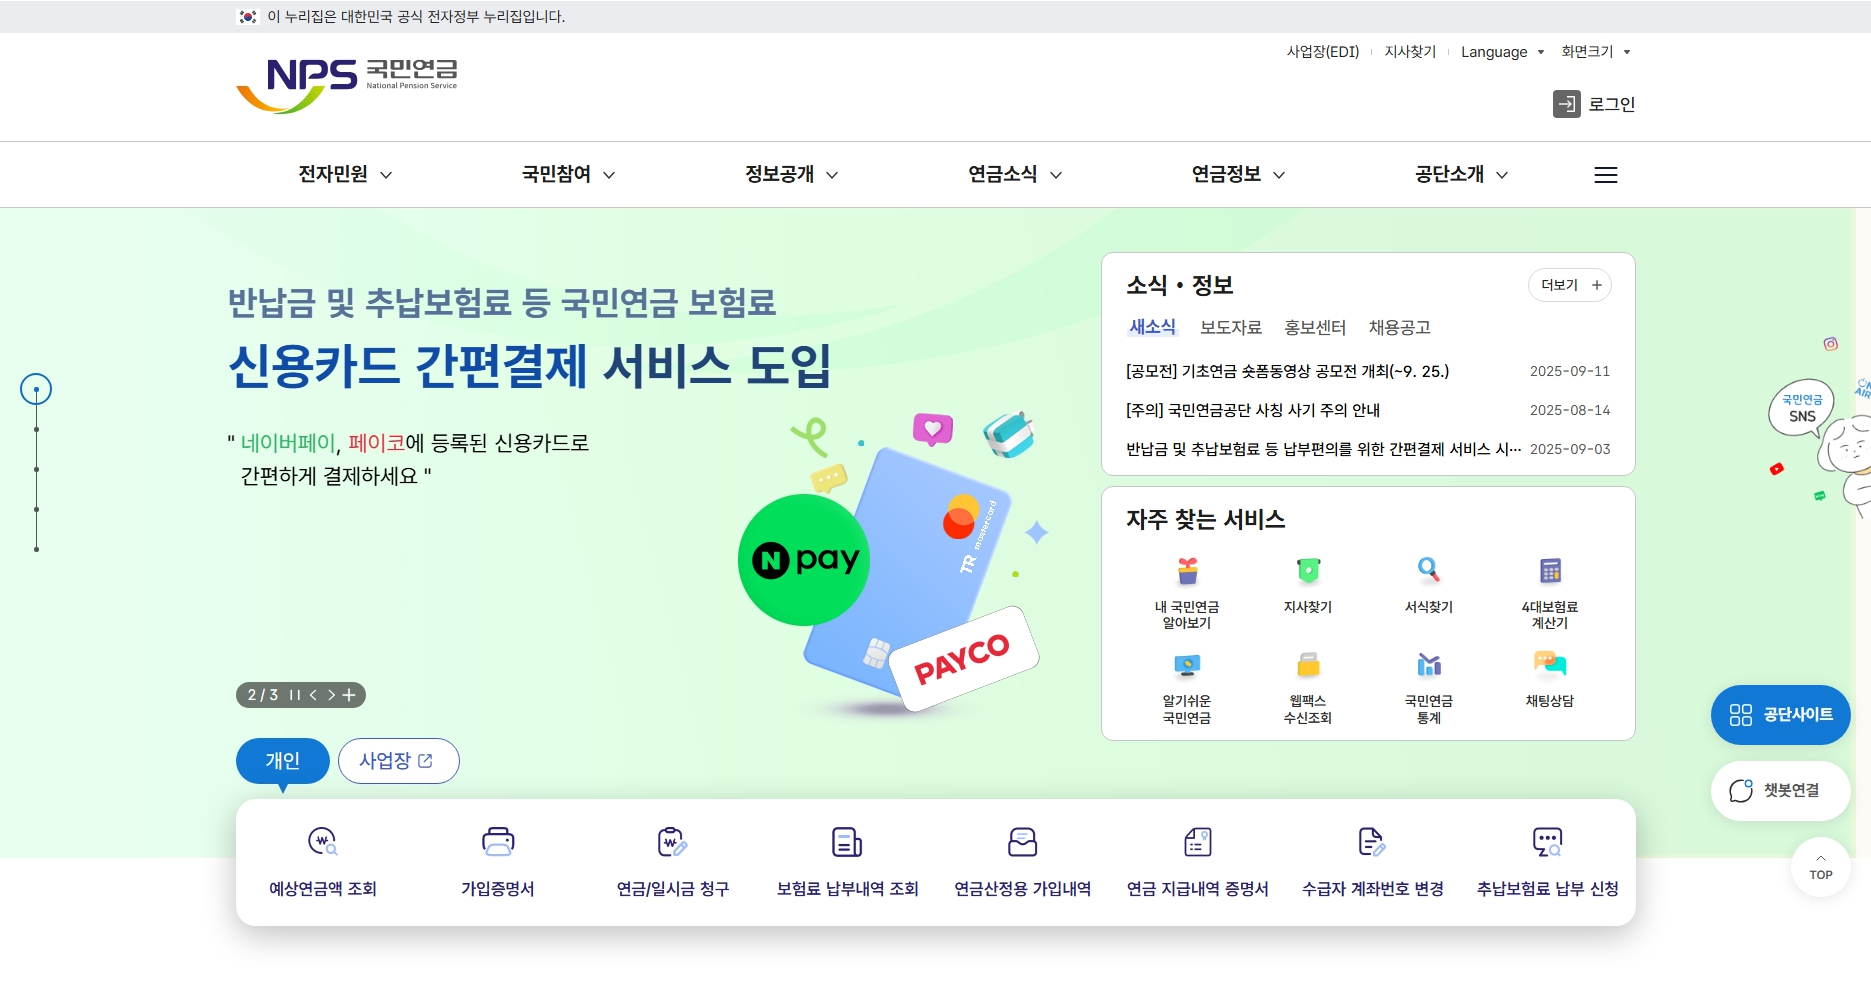This screenshot has height=1005, width=1871.
Task: Select the 추납보험료 납부 신청 icon
Action: [1548, 842]
